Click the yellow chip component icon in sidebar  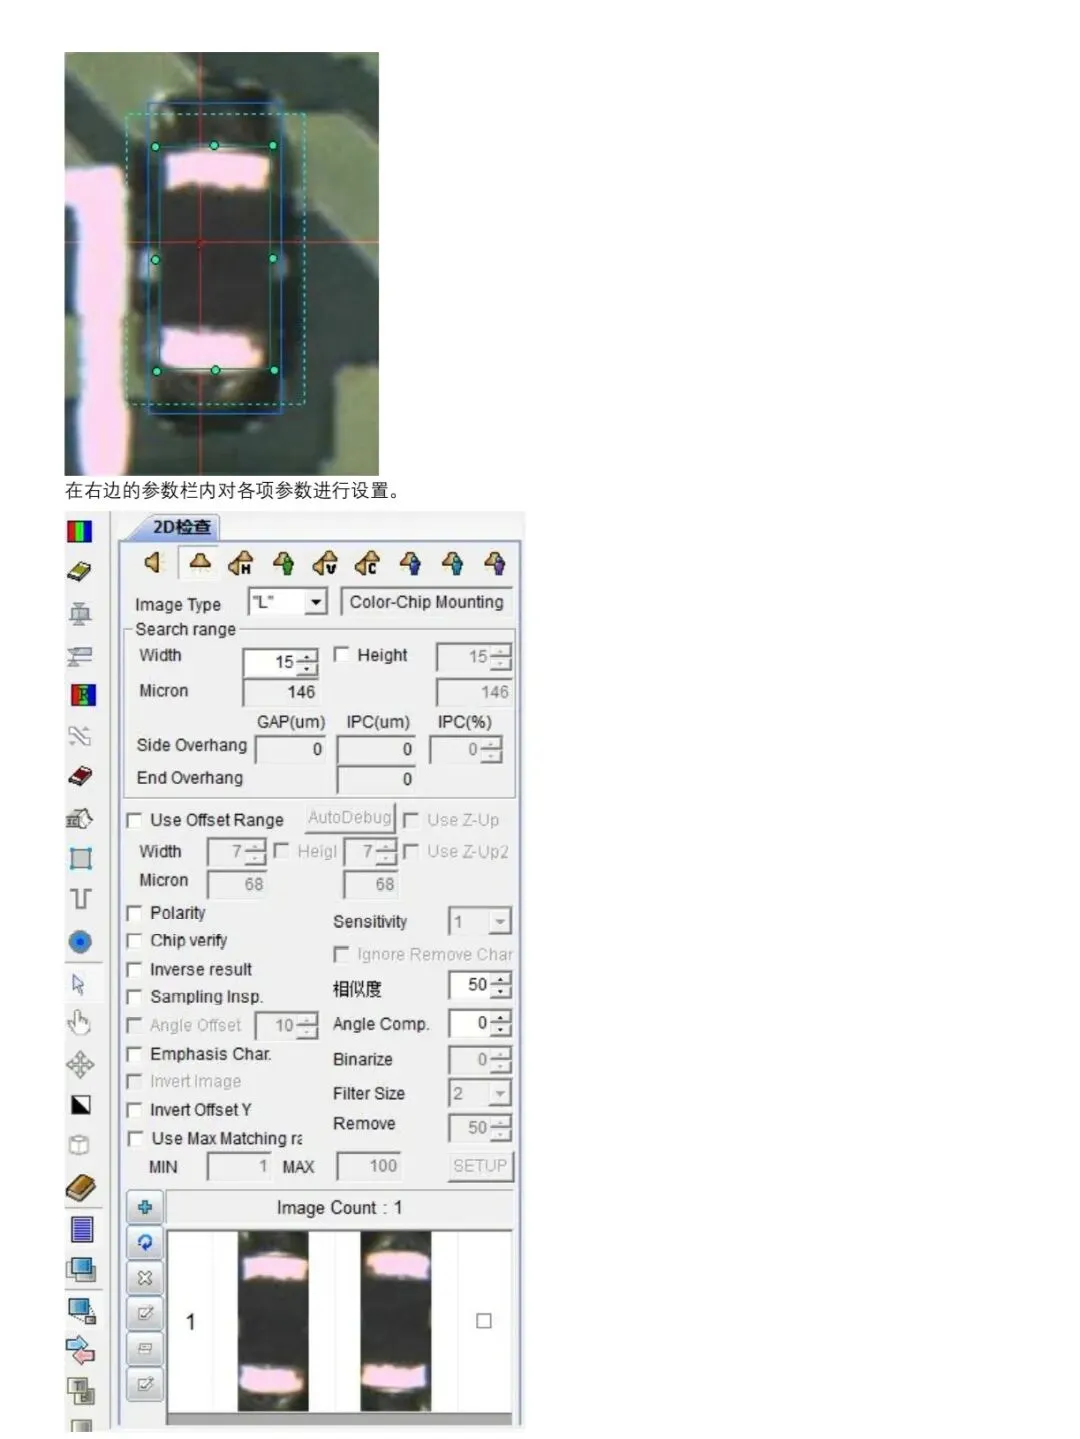point(79,571)
